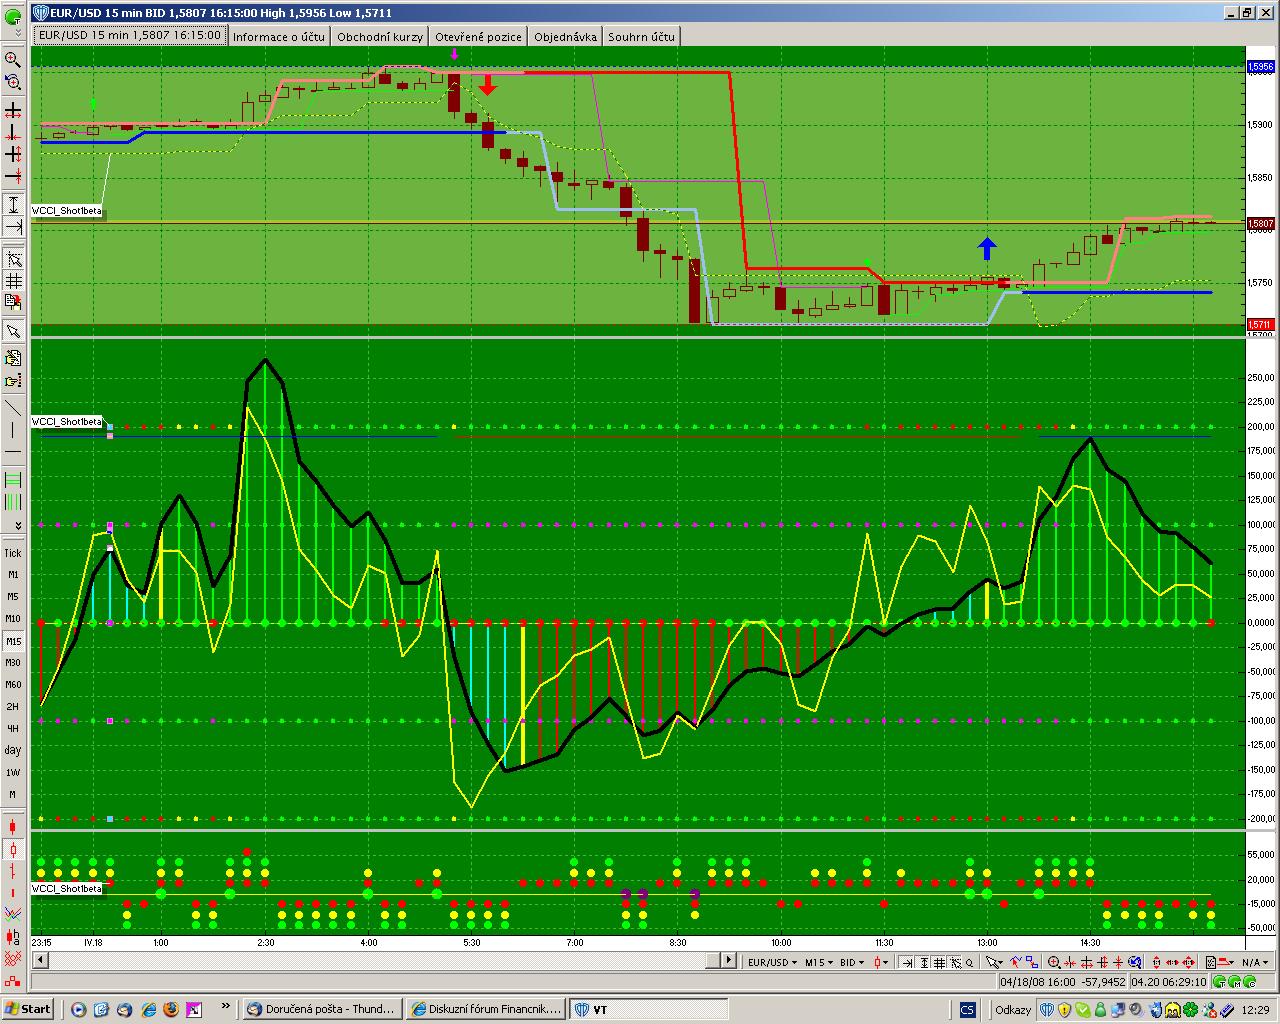The image size is (1280, 1024).
Task: Click the CS language indicator in taskbar
Action: (967, 1009)
